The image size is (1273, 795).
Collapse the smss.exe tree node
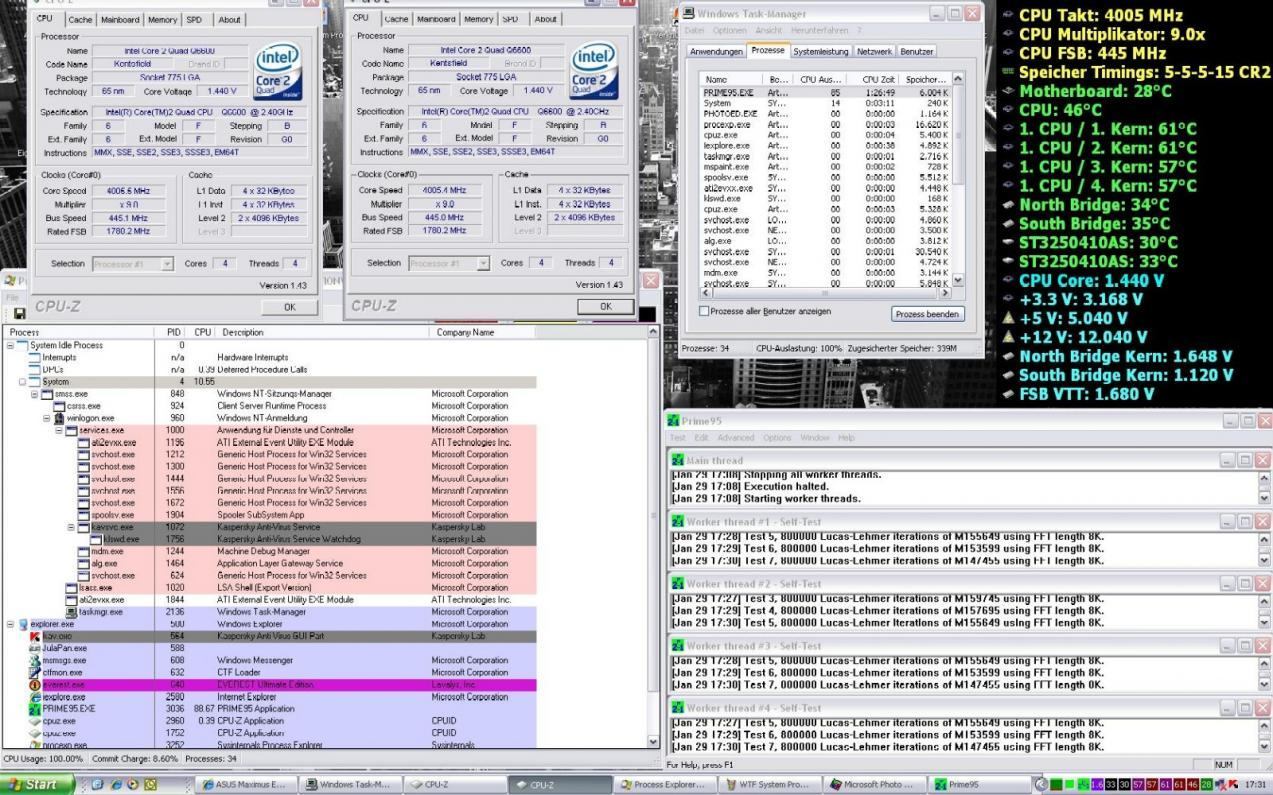pos(34,394)
